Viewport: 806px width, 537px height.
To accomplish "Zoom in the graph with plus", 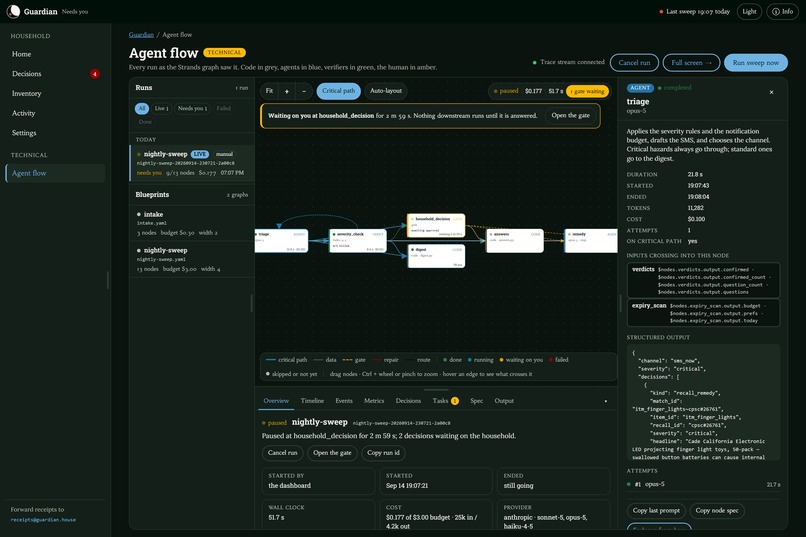I will coord(287,91).
